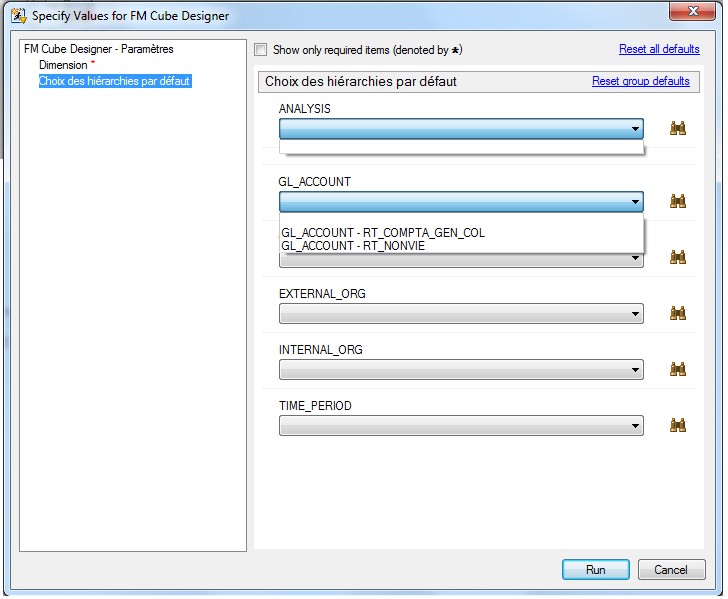
Task: Click 'Reset group defaults' link
Action: click(640, 81)
